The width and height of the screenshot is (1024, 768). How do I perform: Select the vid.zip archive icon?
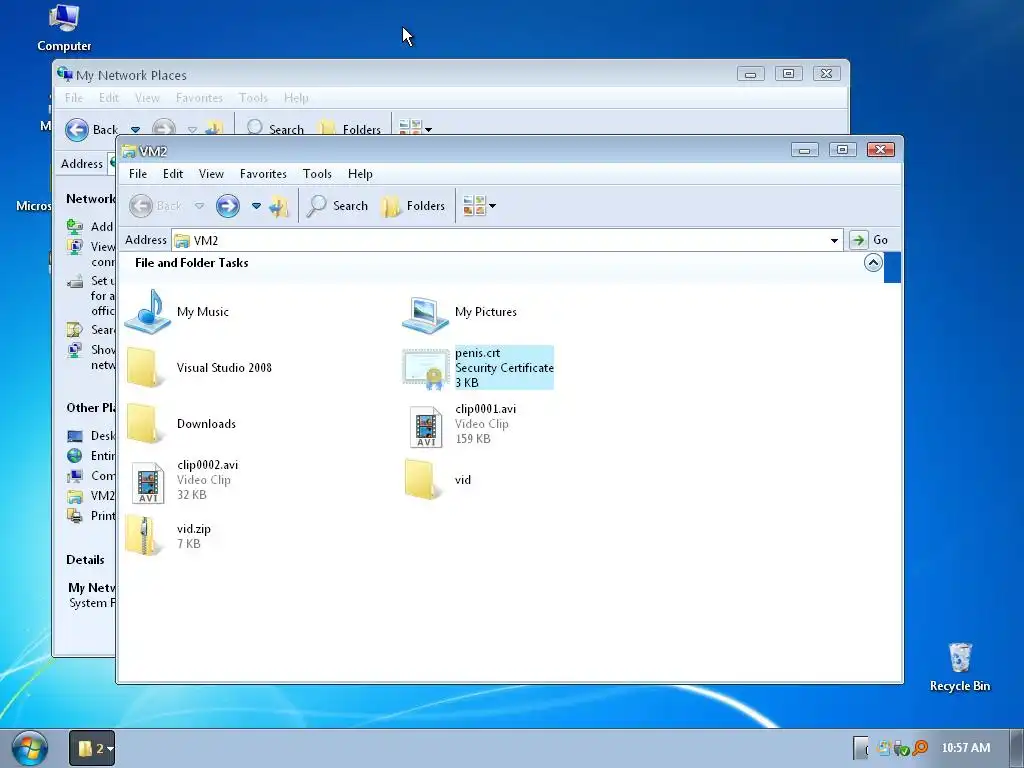tap(143, 536)
